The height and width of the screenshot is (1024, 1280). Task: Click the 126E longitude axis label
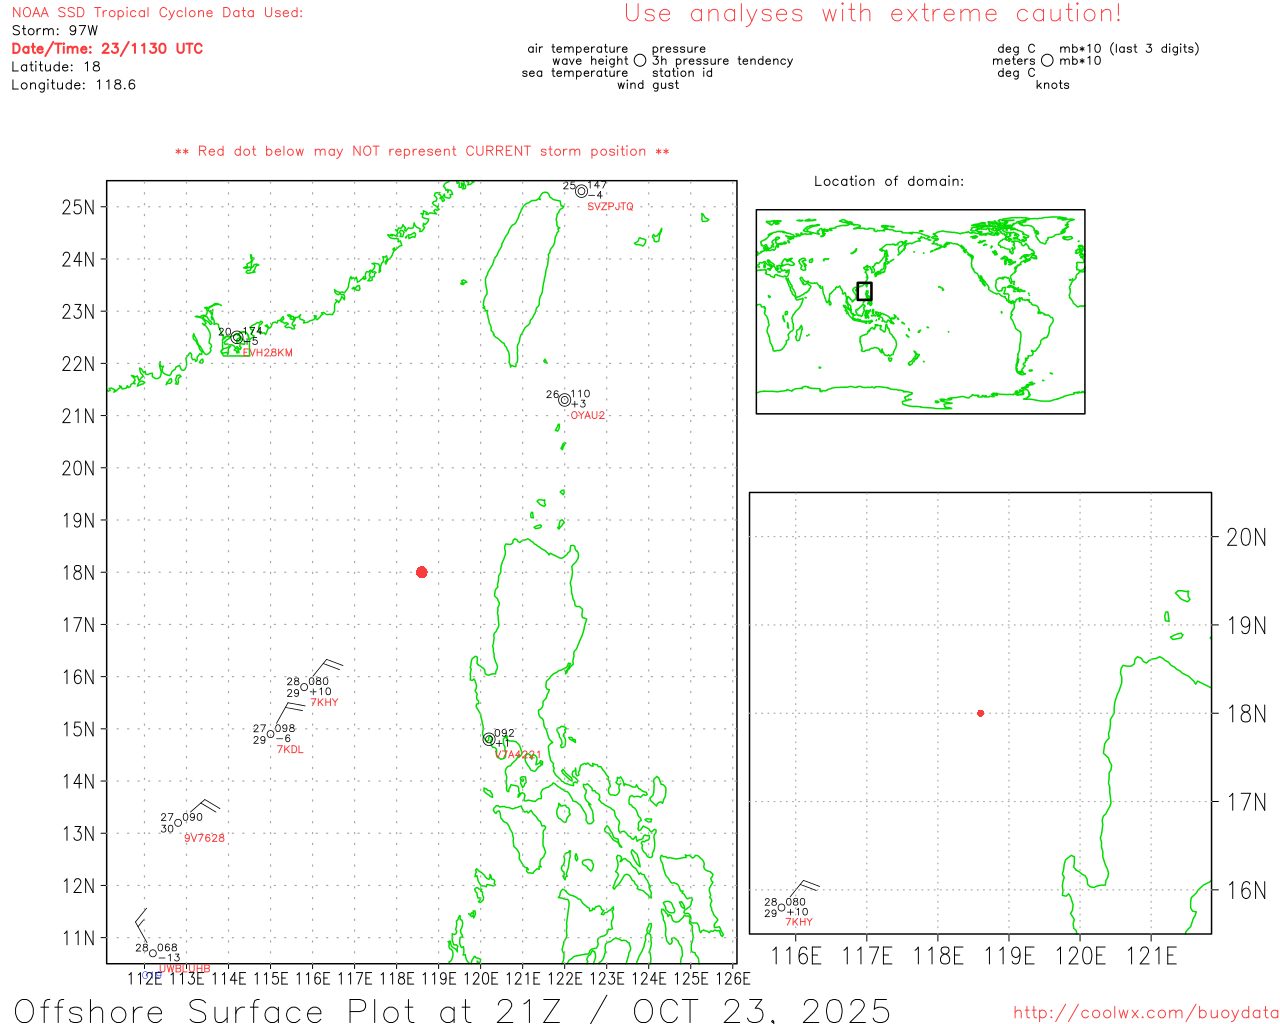click(733, 978)
